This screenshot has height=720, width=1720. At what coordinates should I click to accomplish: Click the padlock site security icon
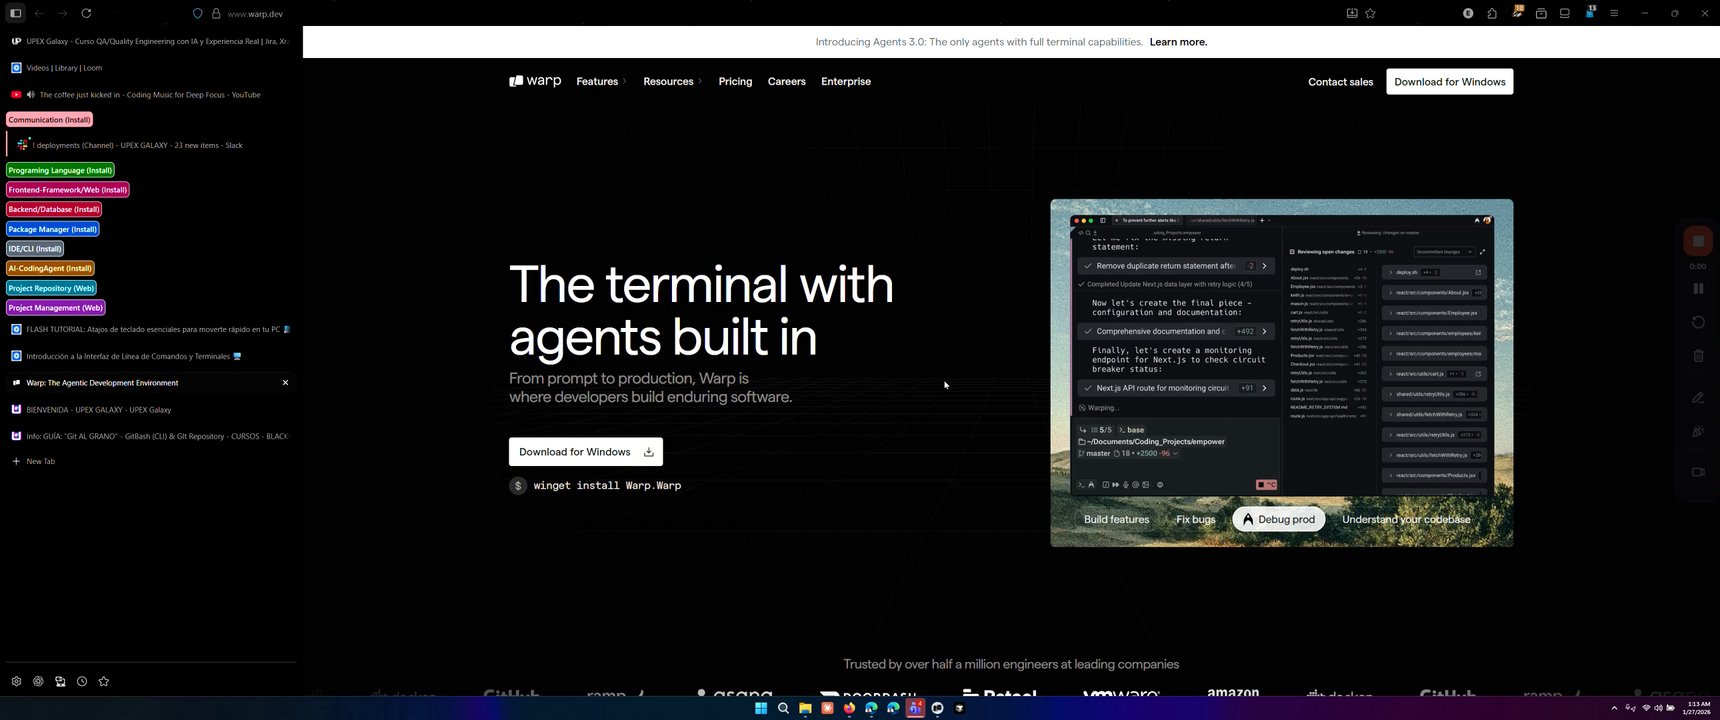(215, 13)
